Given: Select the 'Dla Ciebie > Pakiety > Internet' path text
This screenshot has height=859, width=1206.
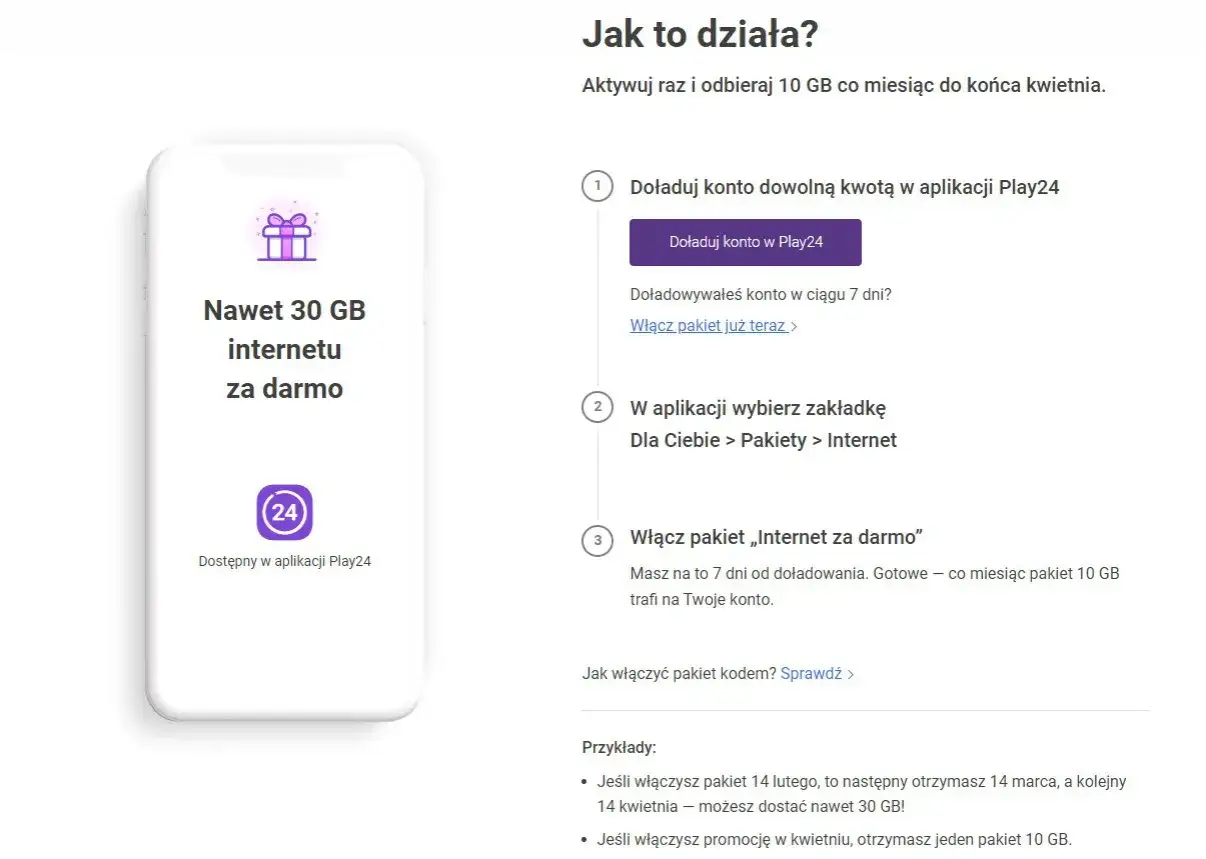Looking at the screenshot, I should (x=765, y=440).
